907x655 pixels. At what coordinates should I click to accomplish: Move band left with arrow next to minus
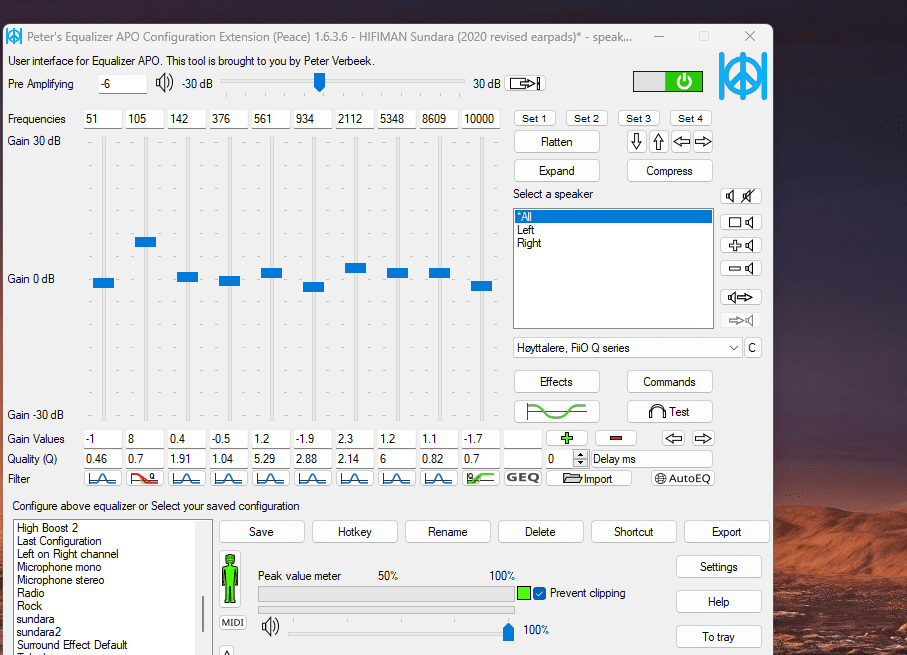pyautogui.click(x=674, y=438)
